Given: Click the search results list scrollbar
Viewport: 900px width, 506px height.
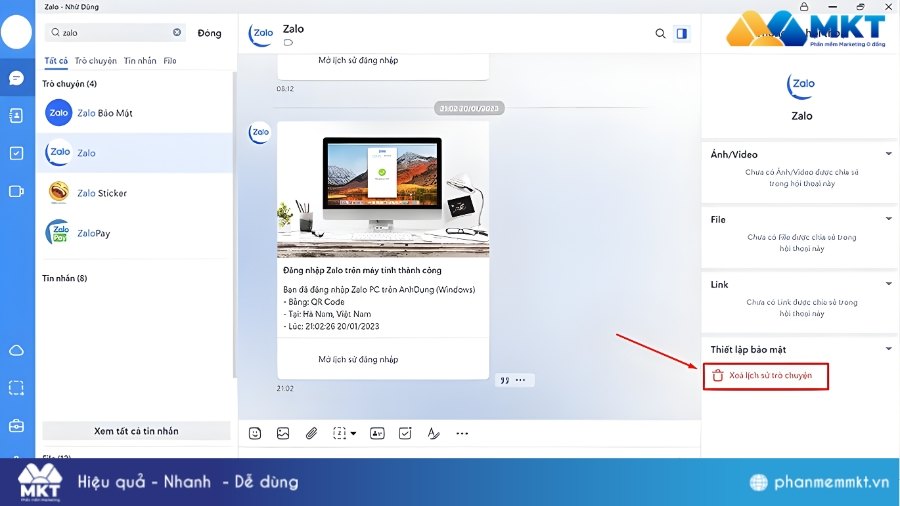Looking at the screenshot, I should (x=234, y=224).
